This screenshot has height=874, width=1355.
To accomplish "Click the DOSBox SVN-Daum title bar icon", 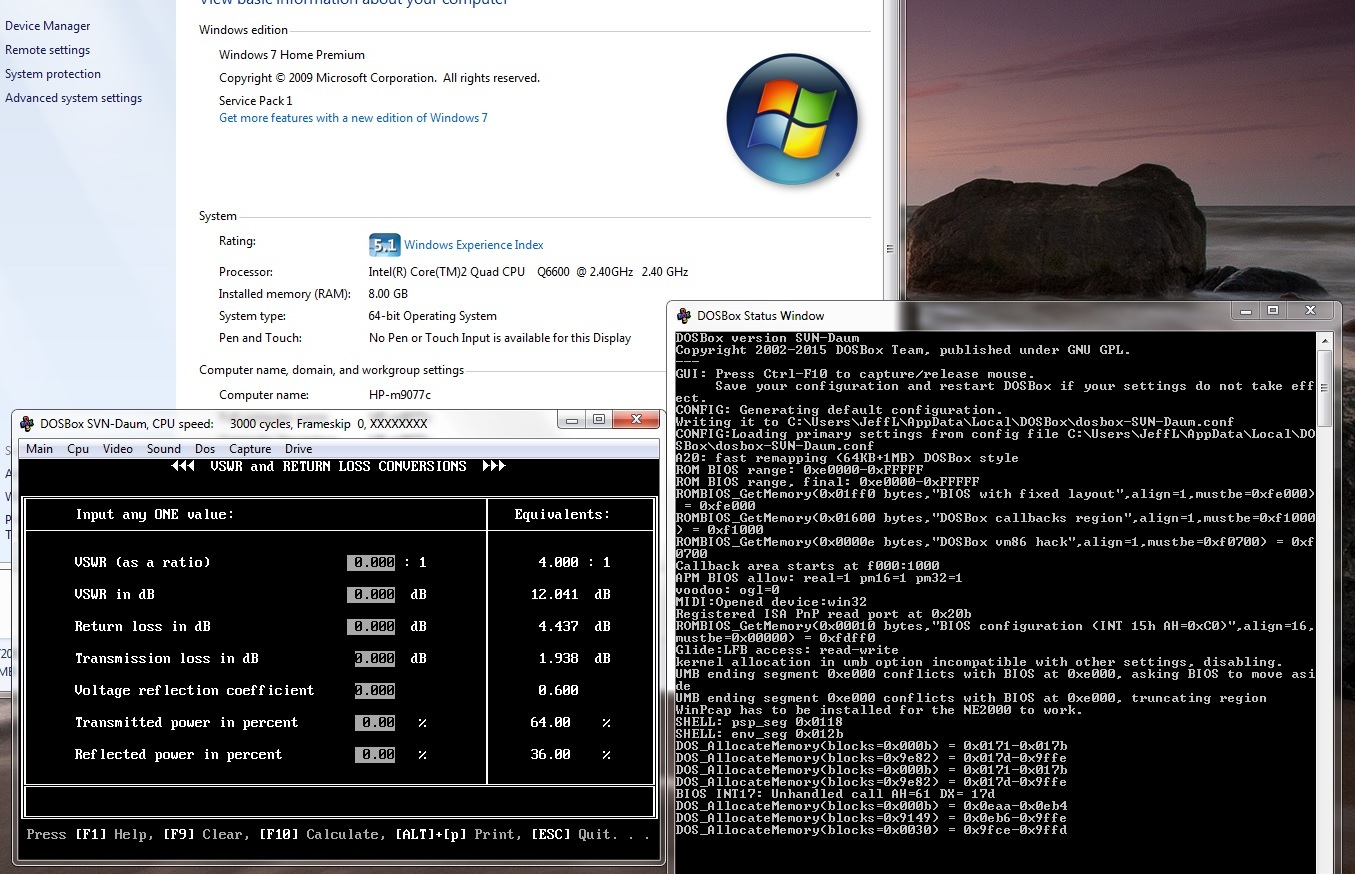I will tap(26, 423).
